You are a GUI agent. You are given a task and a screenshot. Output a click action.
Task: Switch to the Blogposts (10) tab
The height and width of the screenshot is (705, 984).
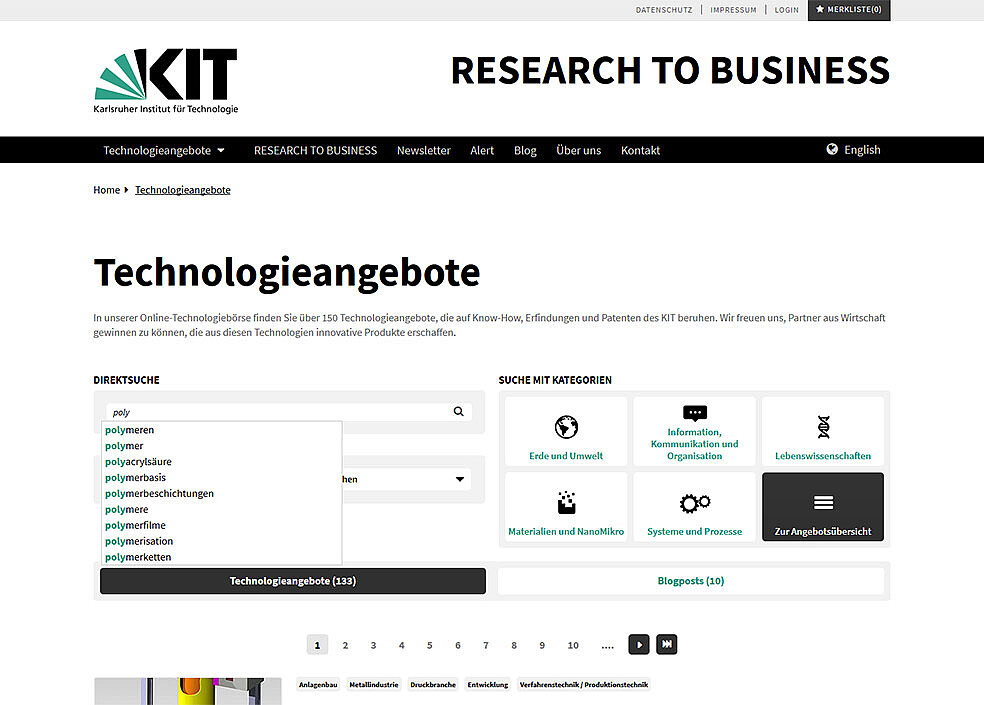click(x=690, y=580)
